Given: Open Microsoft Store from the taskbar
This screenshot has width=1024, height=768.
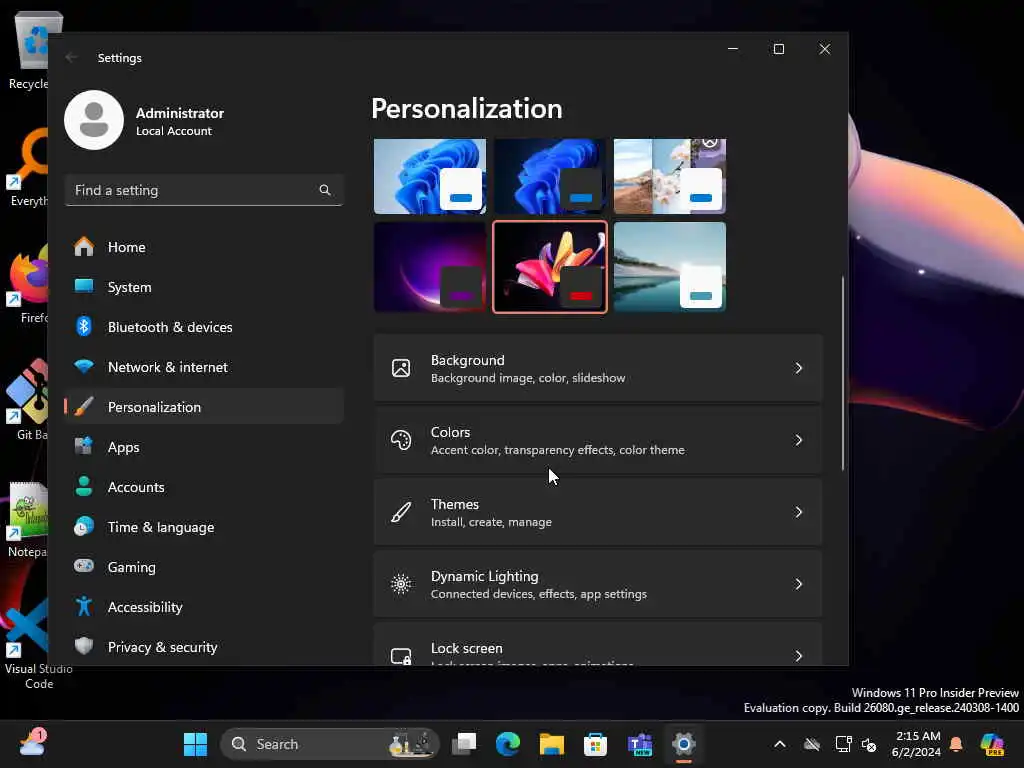Looking at the screenshot, I should 596,744.
